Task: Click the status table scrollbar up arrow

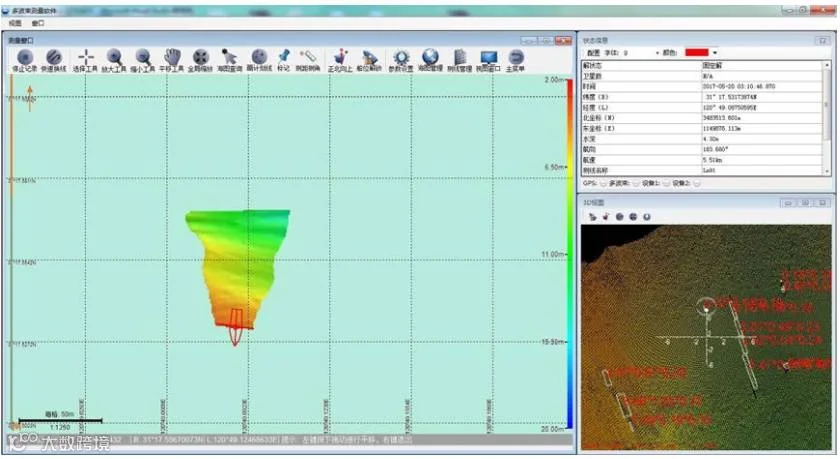Action: coord(828,65)
